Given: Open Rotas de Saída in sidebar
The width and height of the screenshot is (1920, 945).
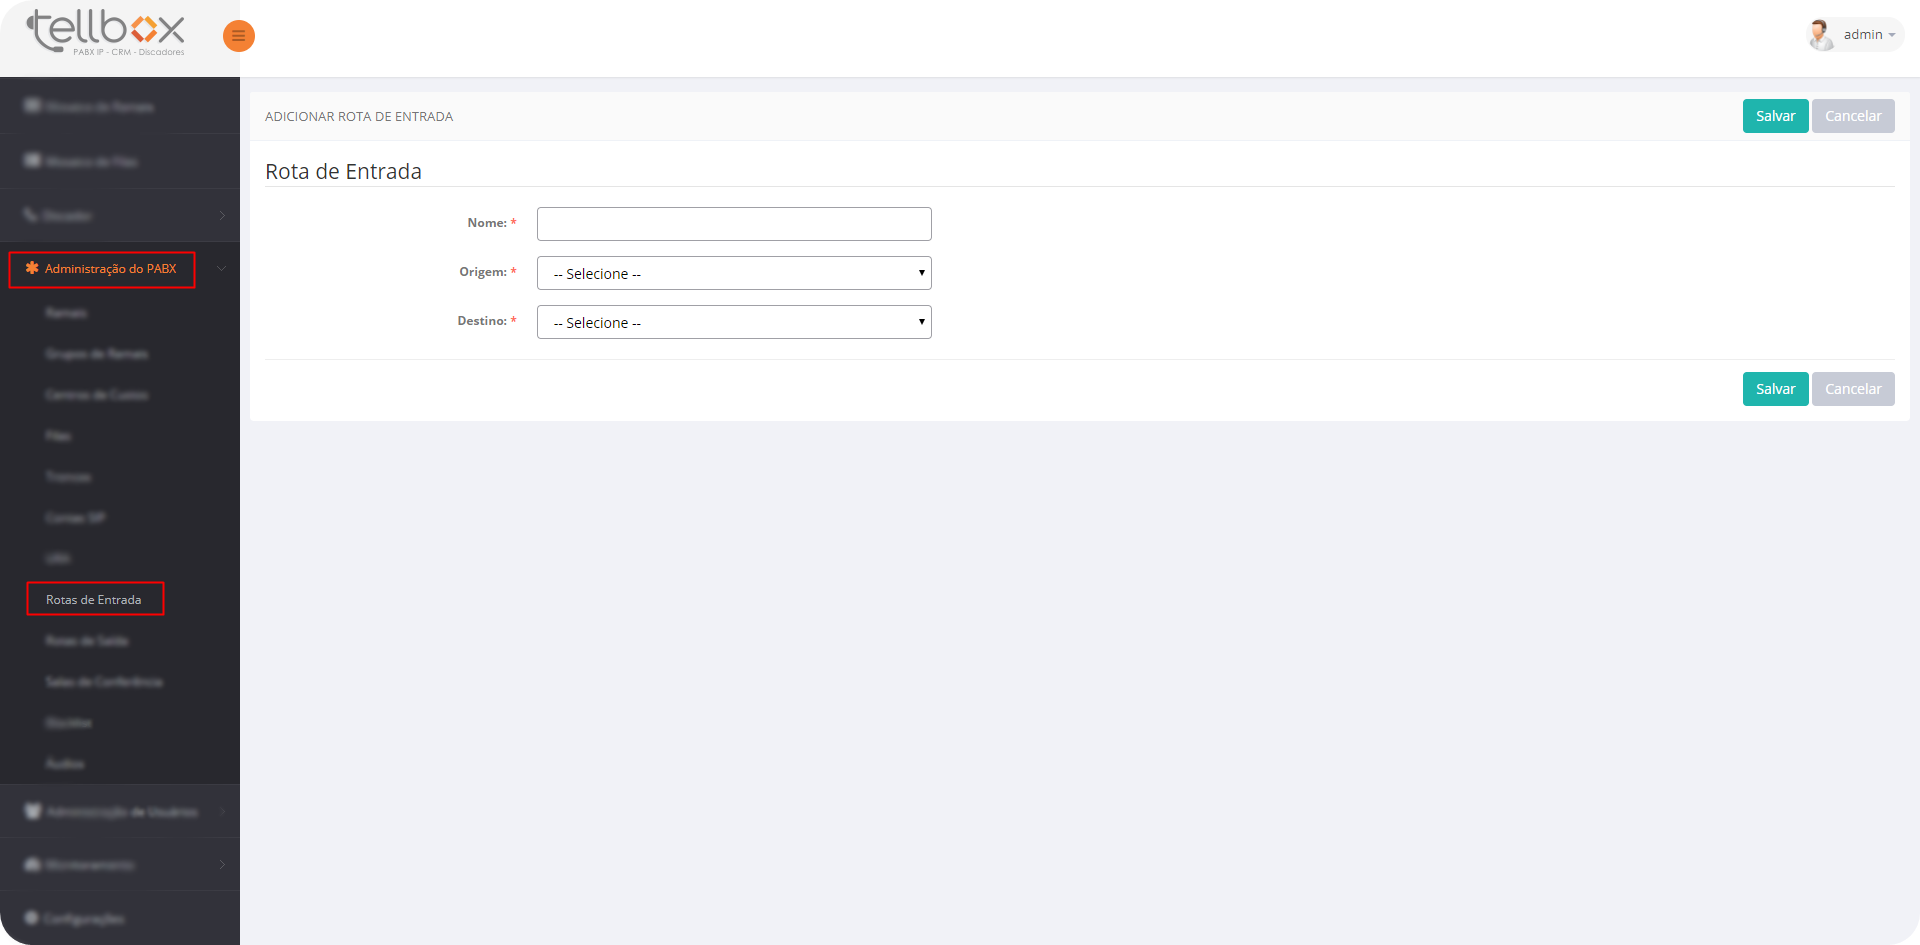Looking at the screenshot, I should point(87,641).
